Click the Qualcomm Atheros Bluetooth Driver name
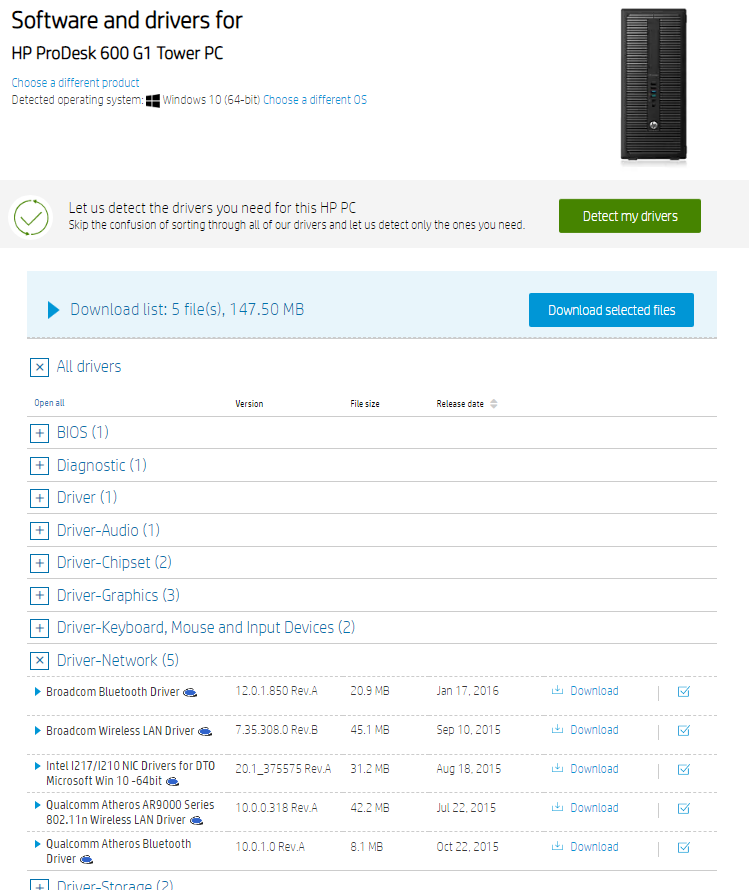Viewport: 749px width, 890px height. 119,851
